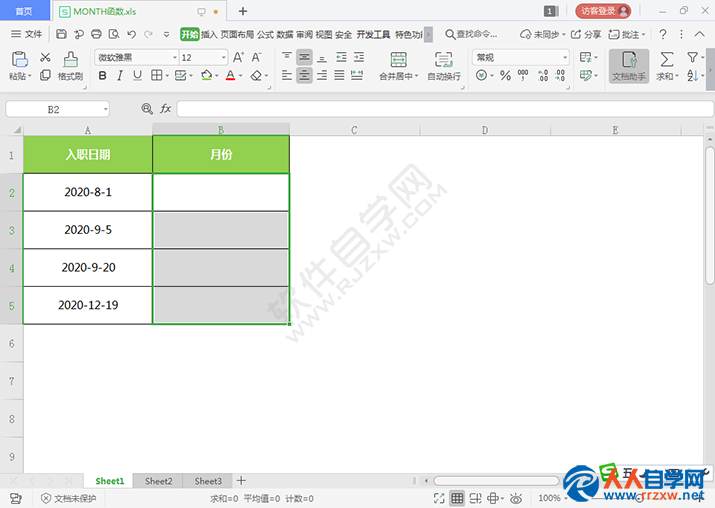Click the Filter funnel icon
Screen dimensions: 715x508
pos(692,57)
